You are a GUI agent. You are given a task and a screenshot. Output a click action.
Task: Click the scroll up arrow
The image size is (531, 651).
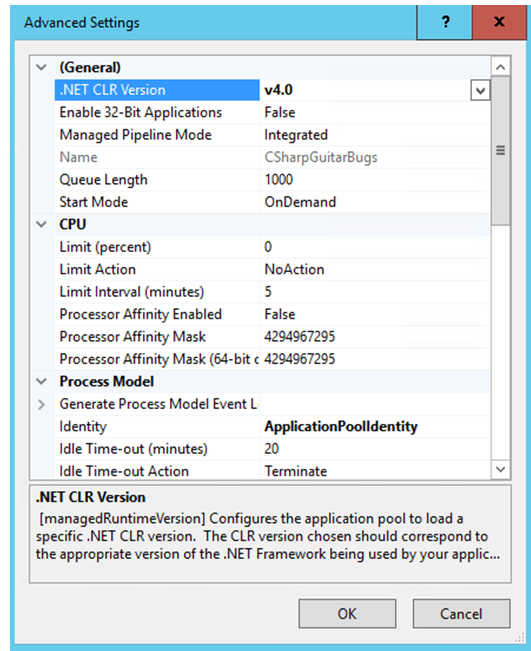(x=501, y=67)
